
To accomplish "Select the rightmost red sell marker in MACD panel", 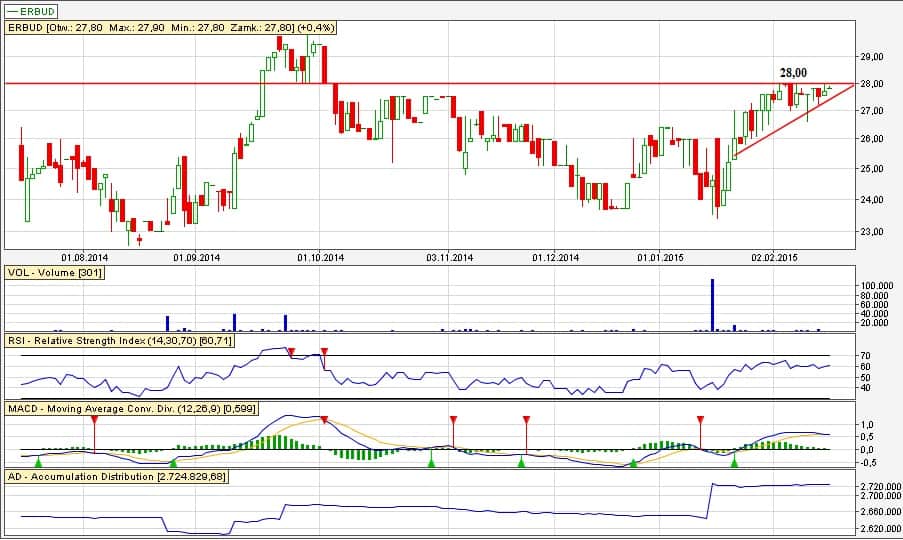I will [x=700, y=419].
